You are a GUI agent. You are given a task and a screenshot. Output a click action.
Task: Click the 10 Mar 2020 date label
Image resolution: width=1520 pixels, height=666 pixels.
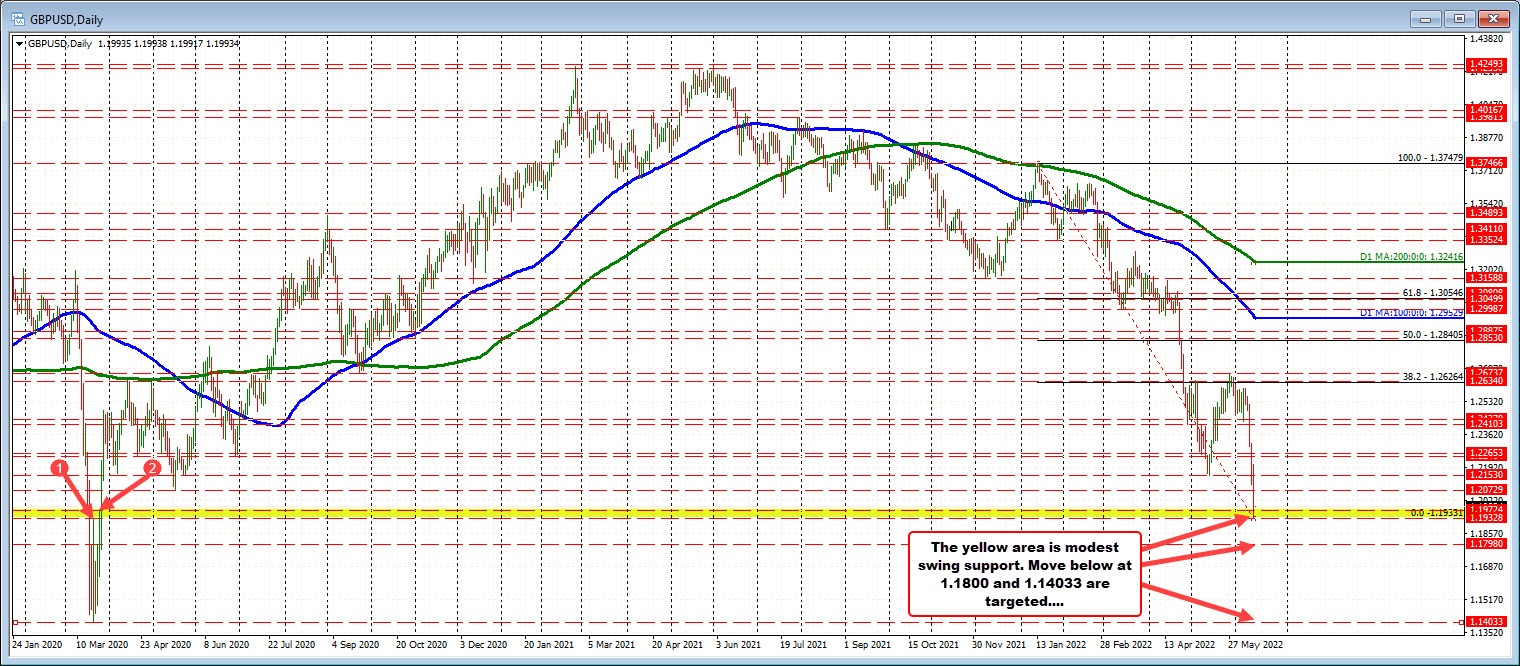pos(101,646)
